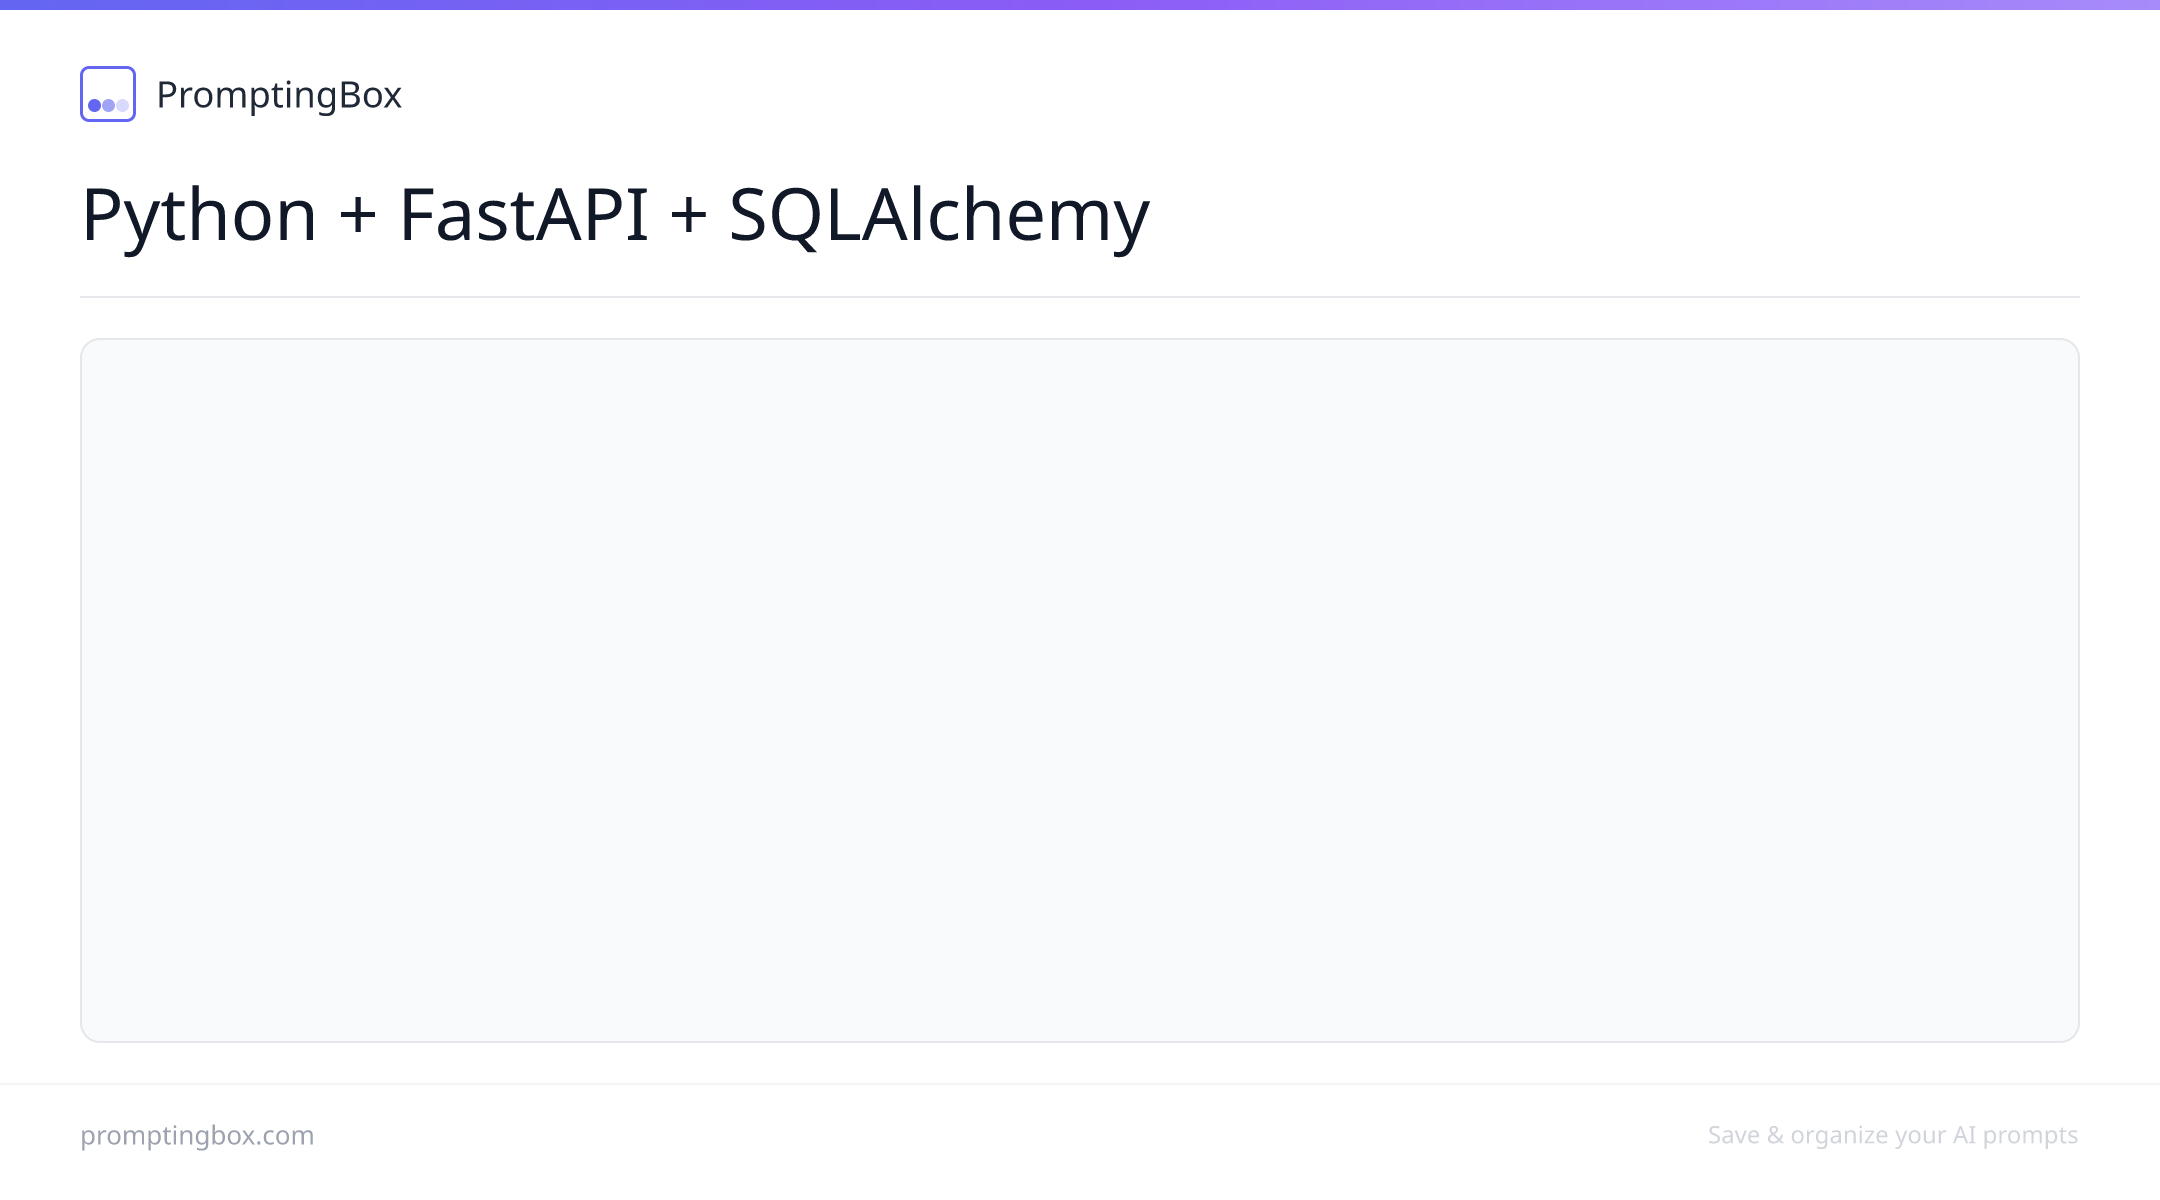
Task: Click the PromptingBox square logo icon
Action: [x=108, y=94]
